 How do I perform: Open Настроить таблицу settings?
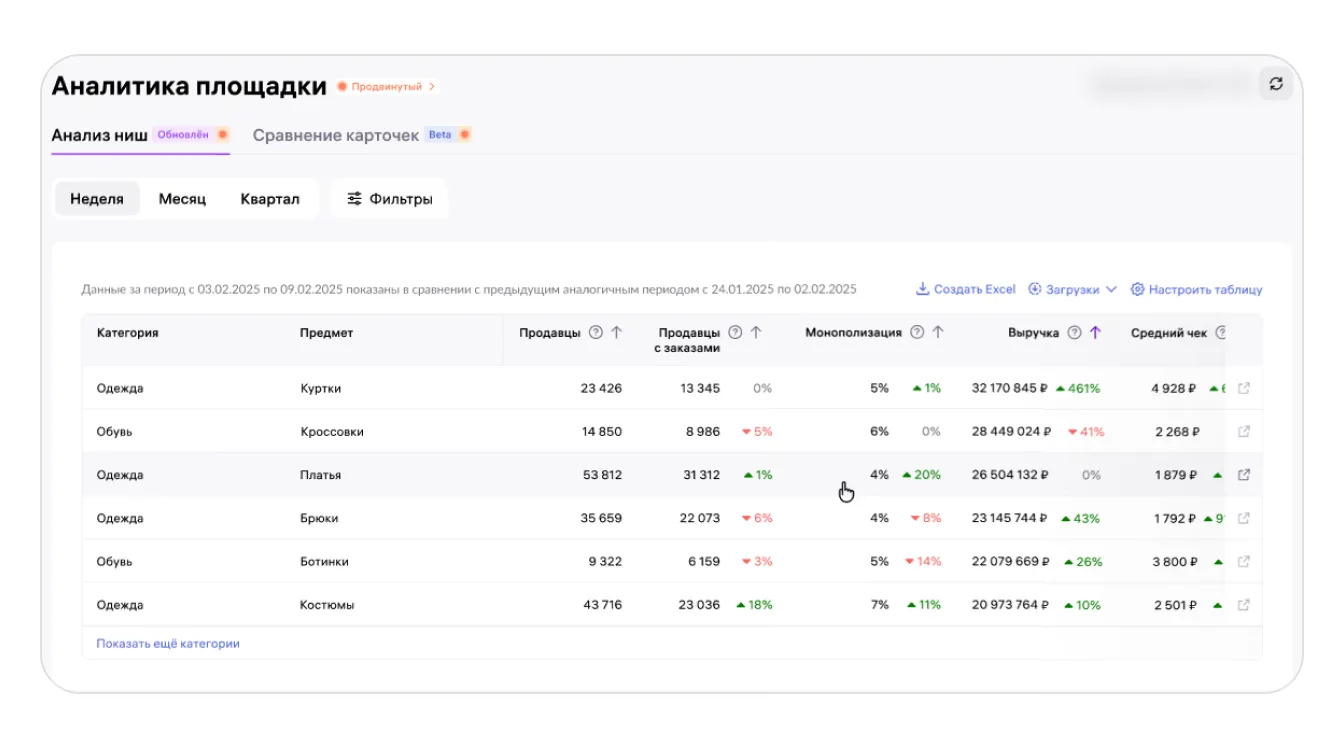click(1196, 290)
